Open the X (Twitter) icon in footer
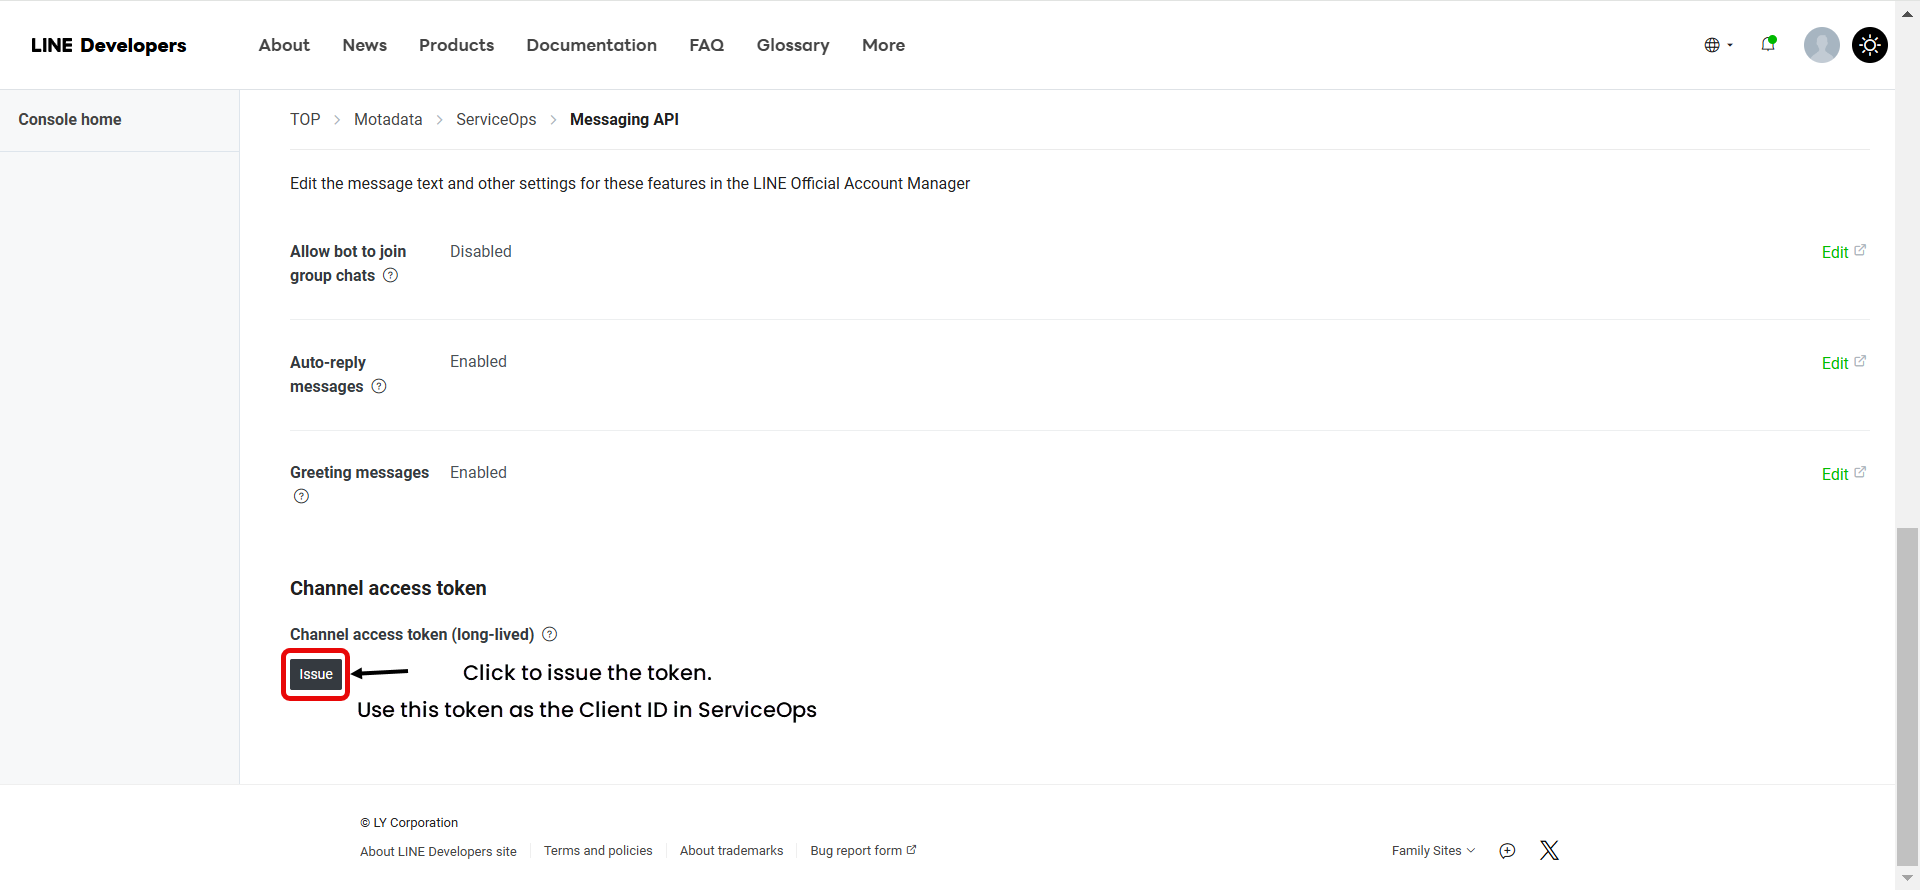 click(1549, 851)
